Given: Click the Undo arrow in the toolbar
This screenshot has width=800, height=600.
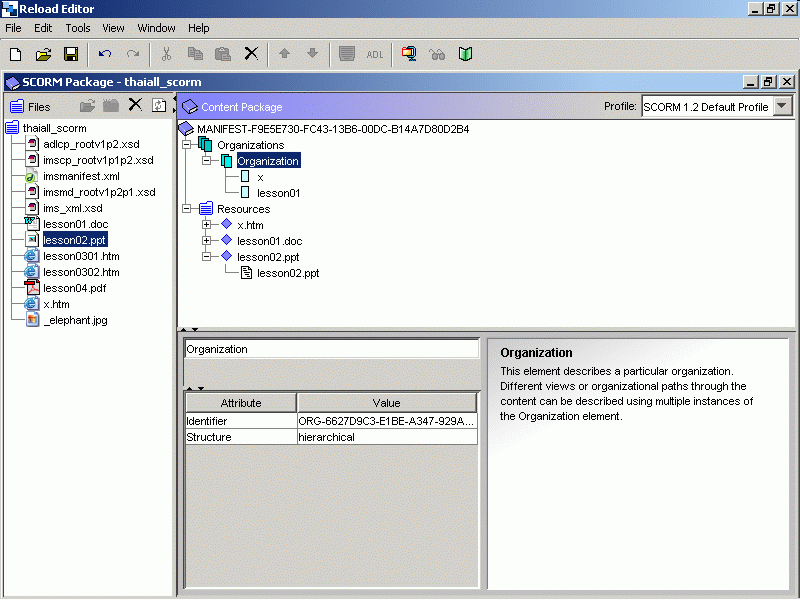Looking at the screenshot, I should (105, 54).
